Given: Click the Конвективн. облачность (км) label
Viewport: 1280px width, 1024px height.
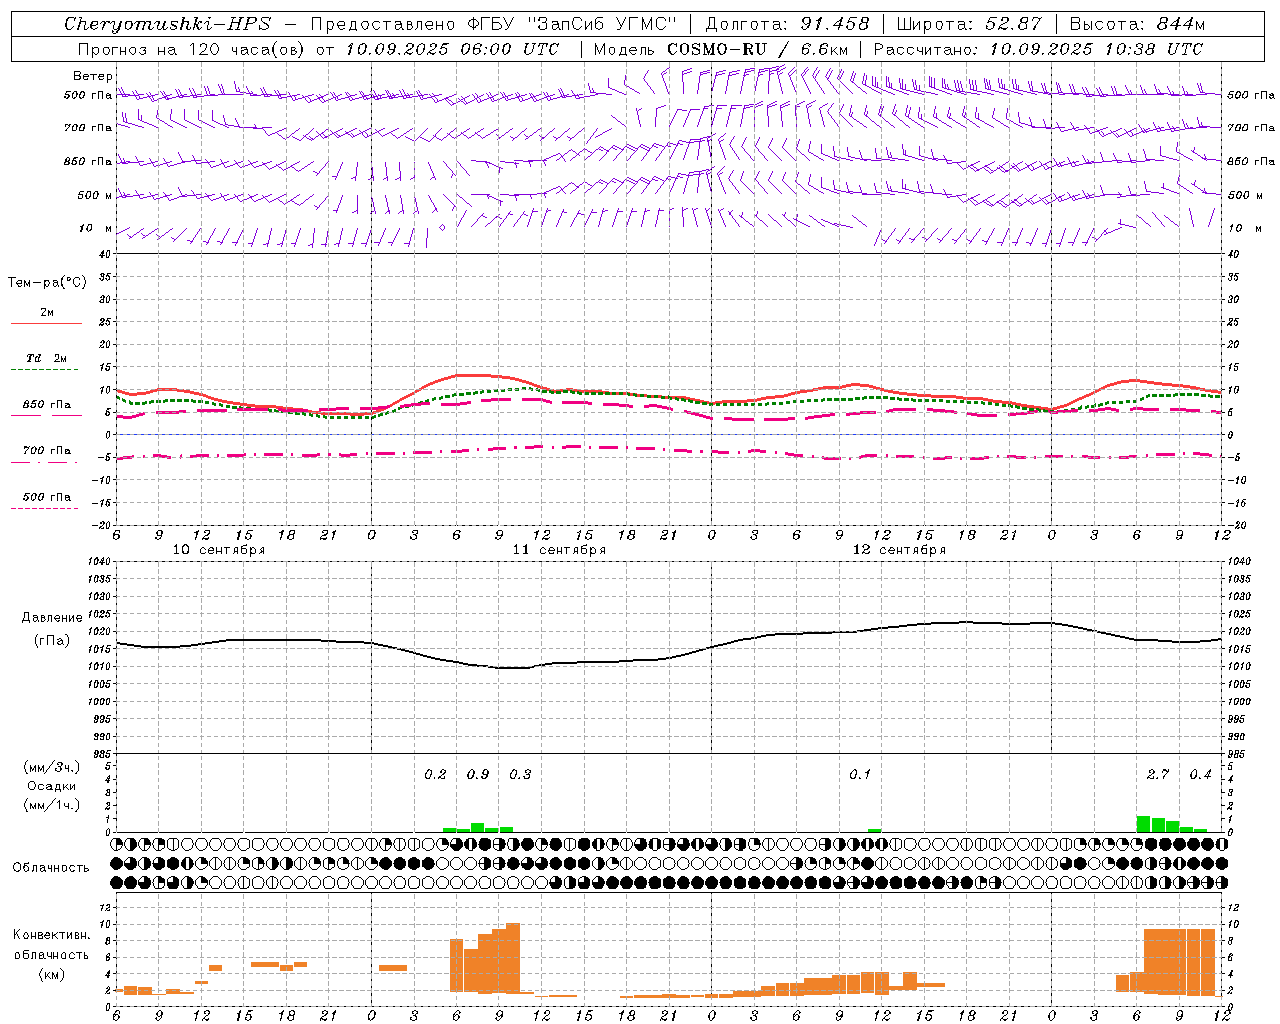Looking at the screenshot, I should 51,954.
